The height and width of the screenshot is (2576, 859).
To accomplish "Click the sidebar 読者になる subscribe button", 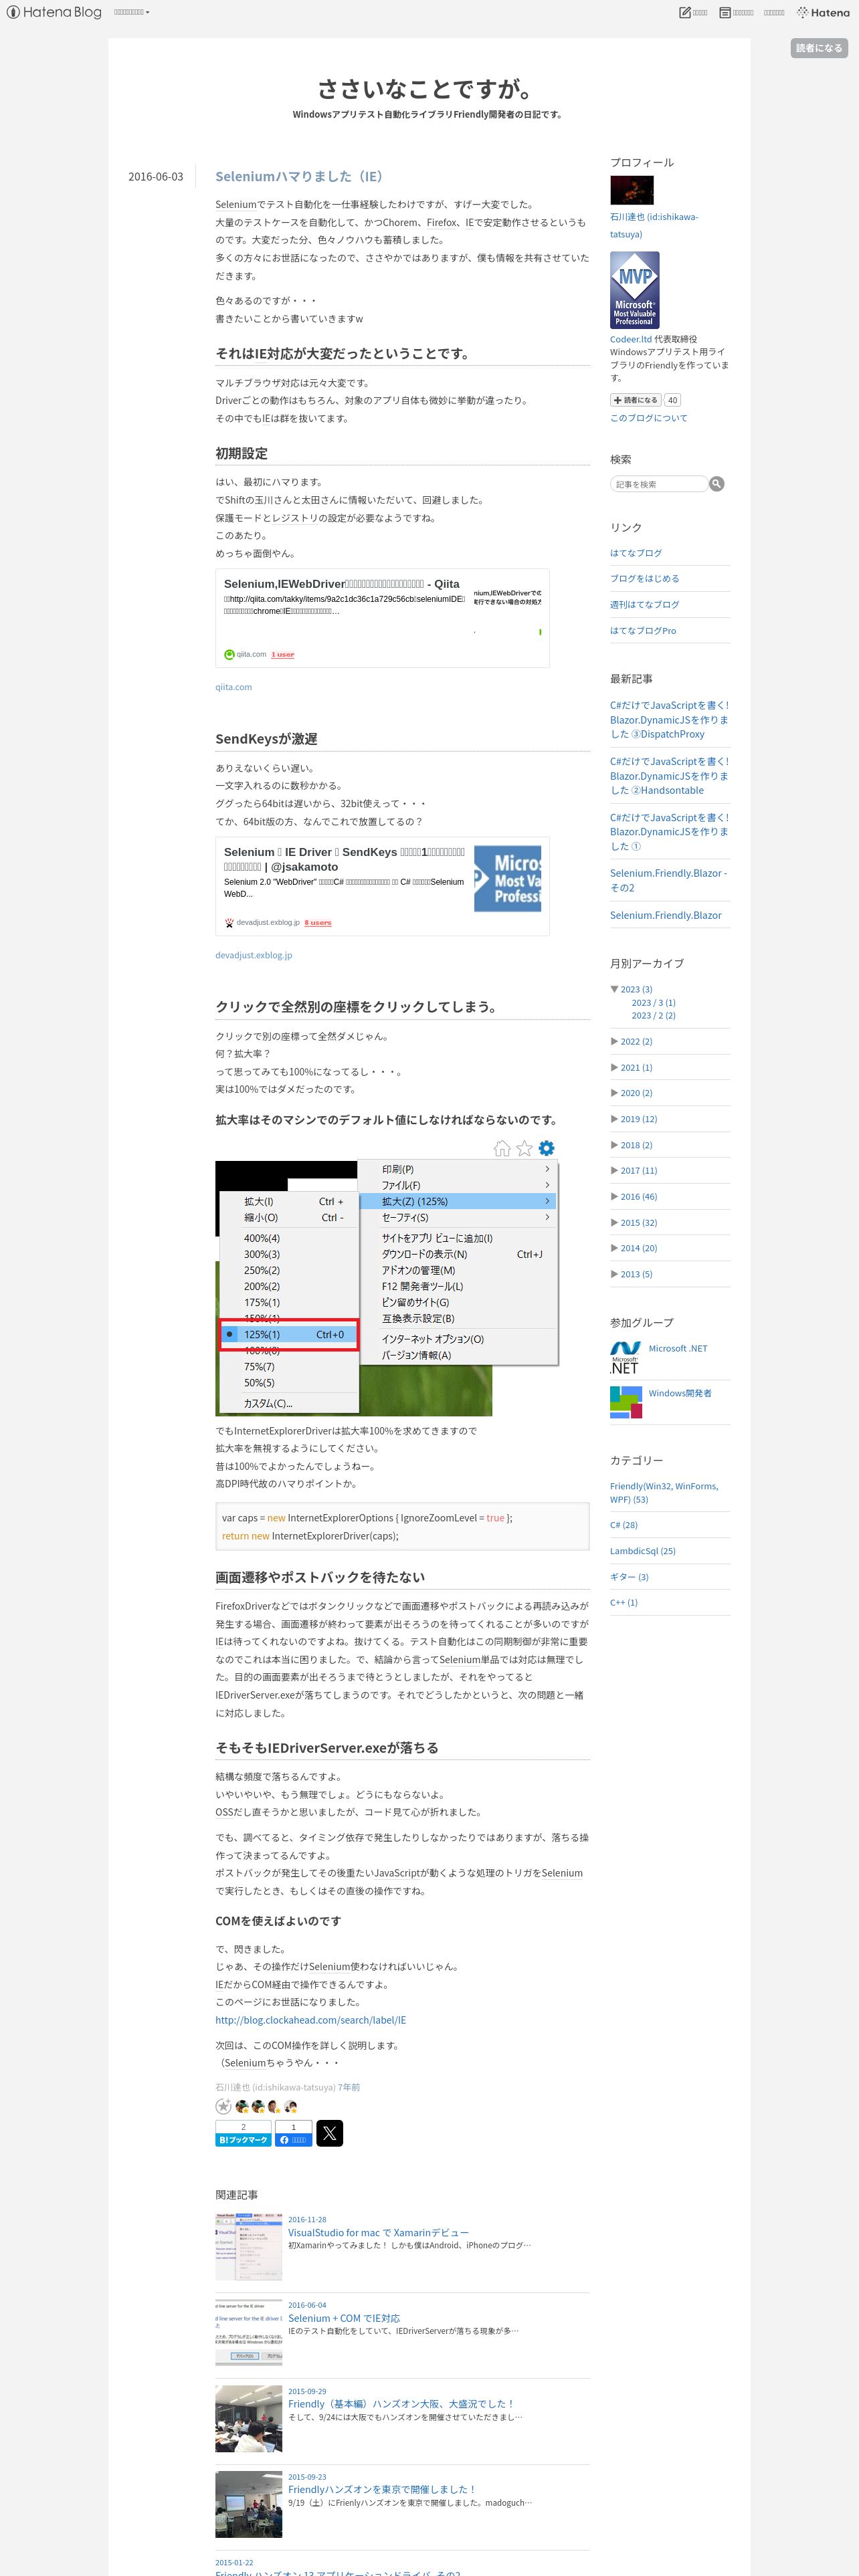I will tap(636, 400).
